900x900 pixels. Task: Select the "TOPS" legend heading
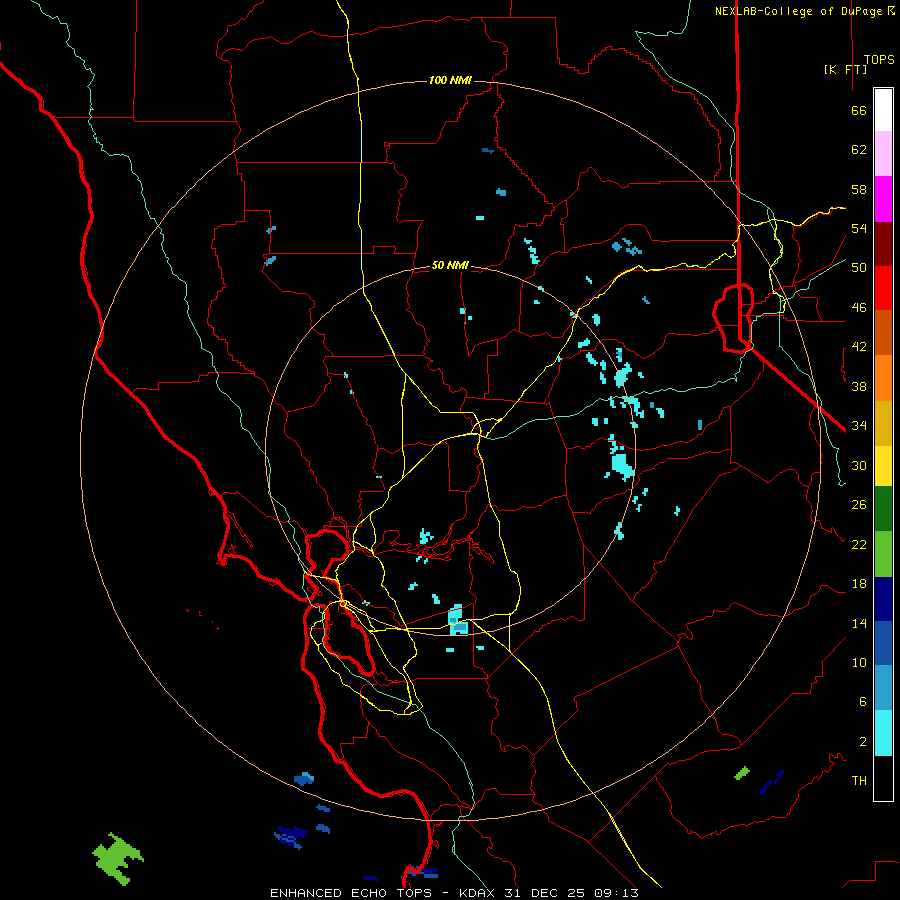tap(879, 60)
